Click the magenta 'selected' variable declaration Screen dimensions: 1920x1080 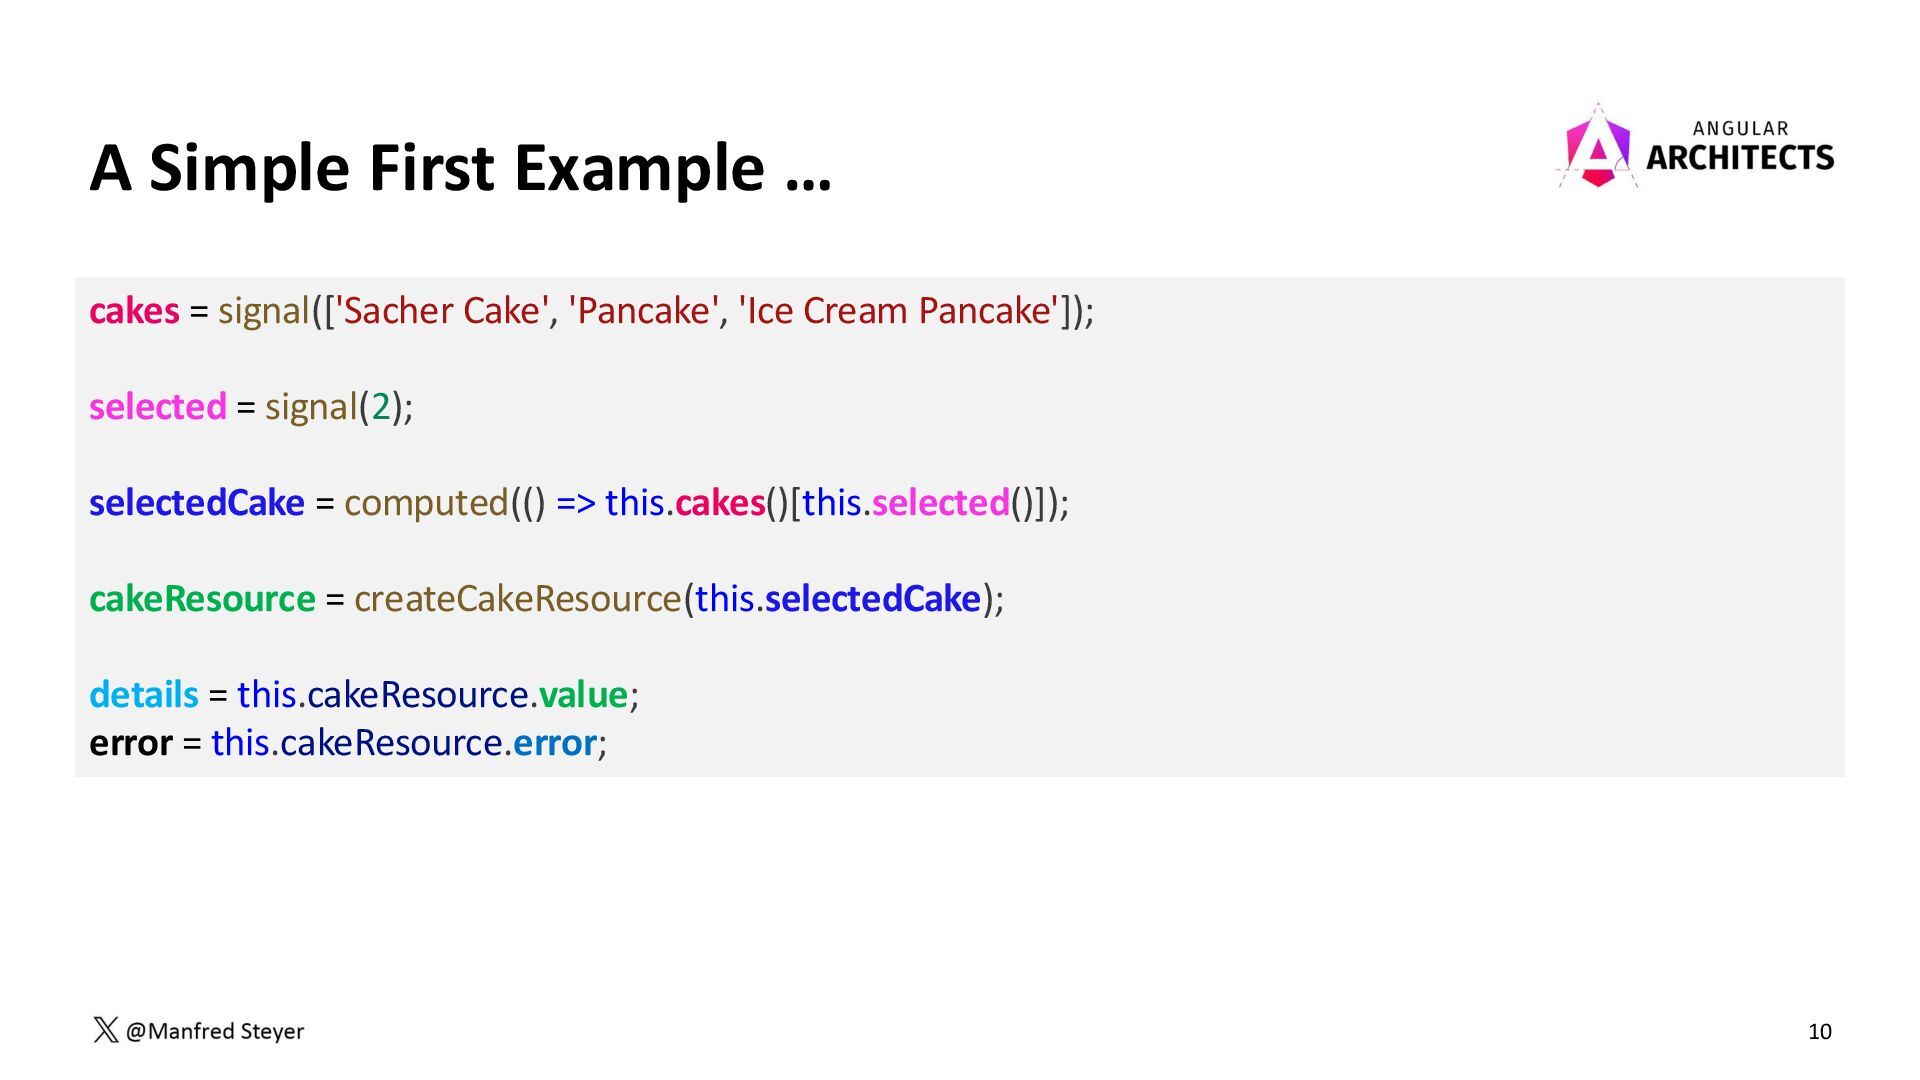tap(158, 407)
